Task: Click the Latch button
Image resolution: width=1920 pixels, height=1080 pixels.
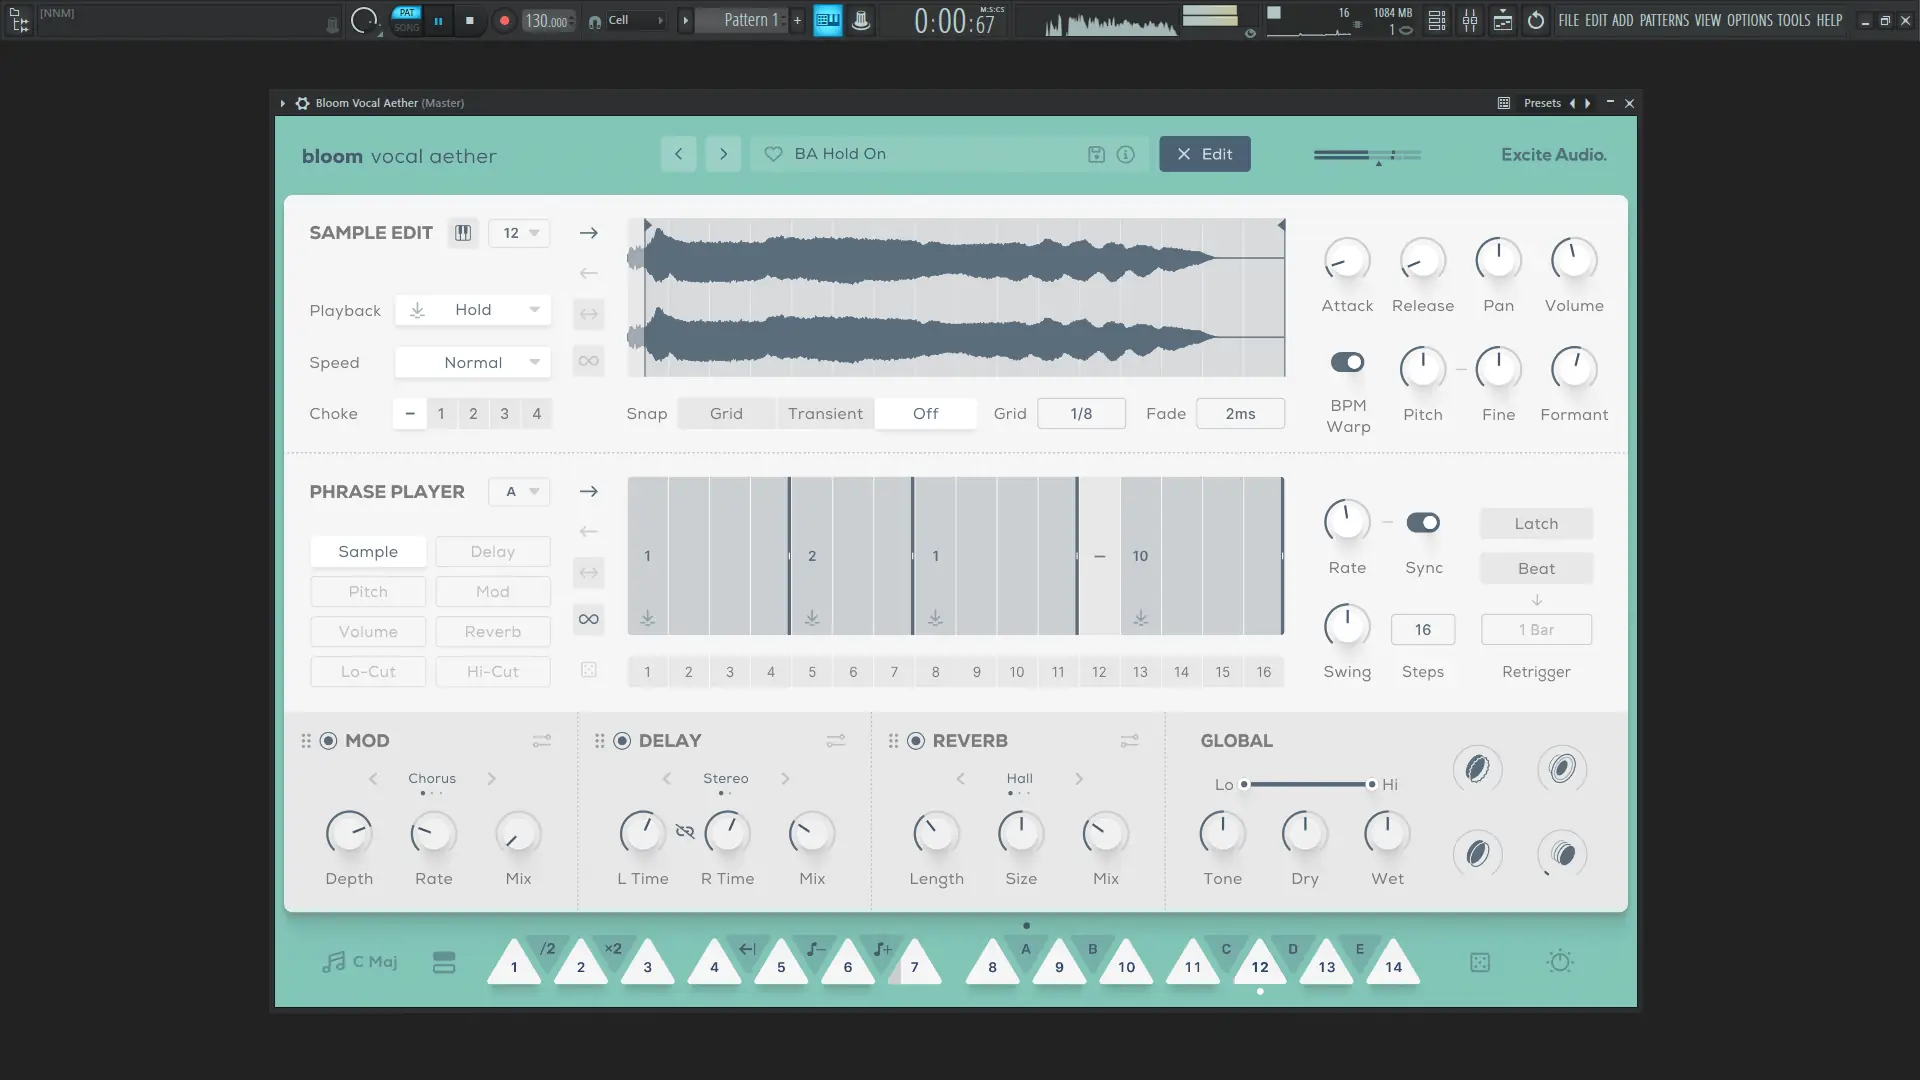Action: (x=1536, y=524)
